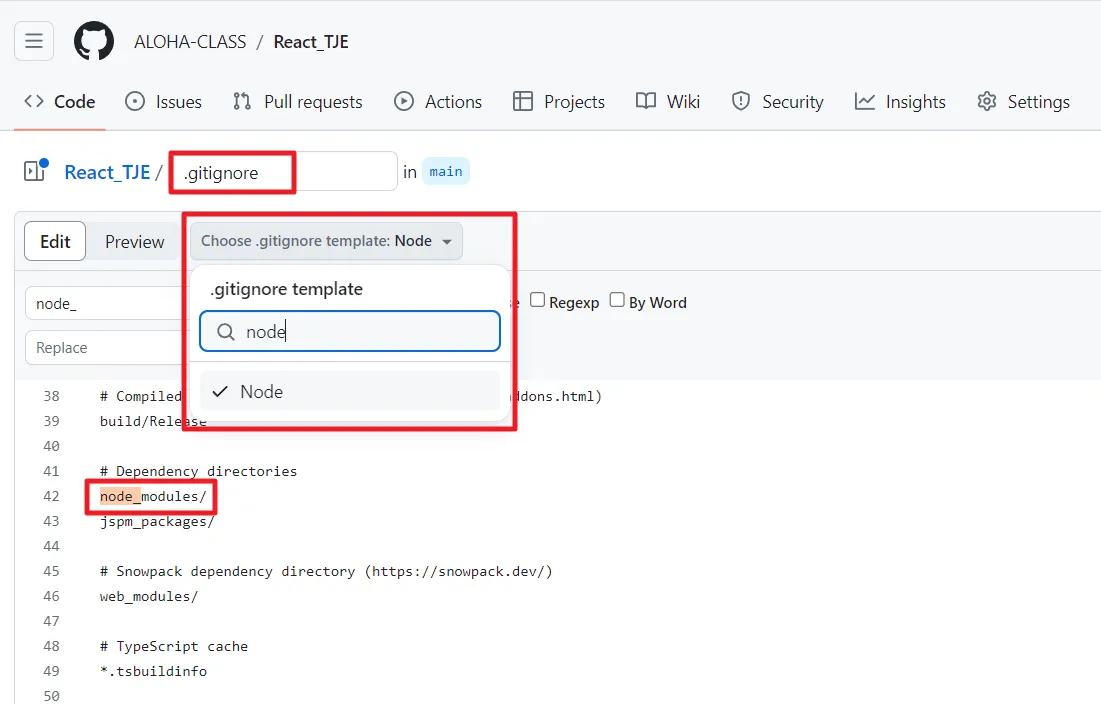Click the GitHub Octocat logo

coord(94,41)
